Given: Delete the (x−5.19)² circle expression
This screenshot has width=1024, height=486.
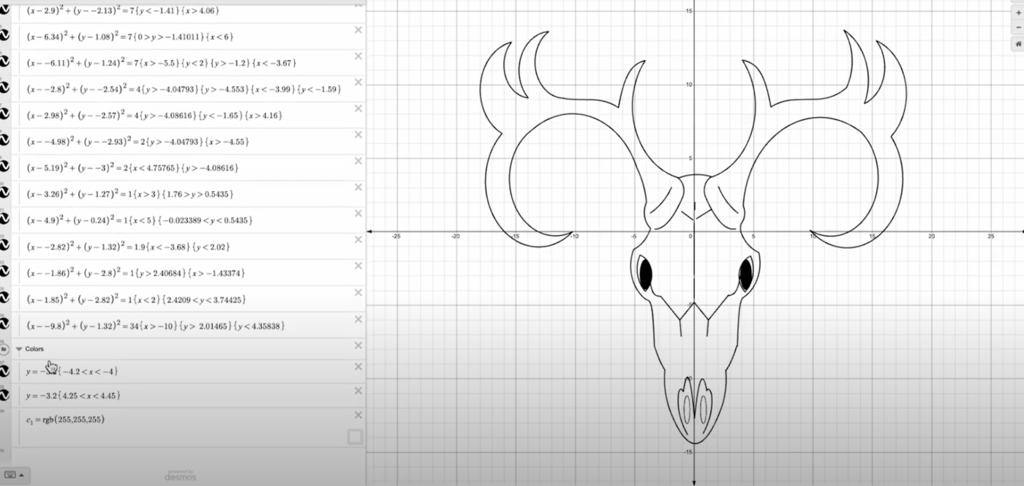Looking at the screenshot, I should [x=358, y=161].
